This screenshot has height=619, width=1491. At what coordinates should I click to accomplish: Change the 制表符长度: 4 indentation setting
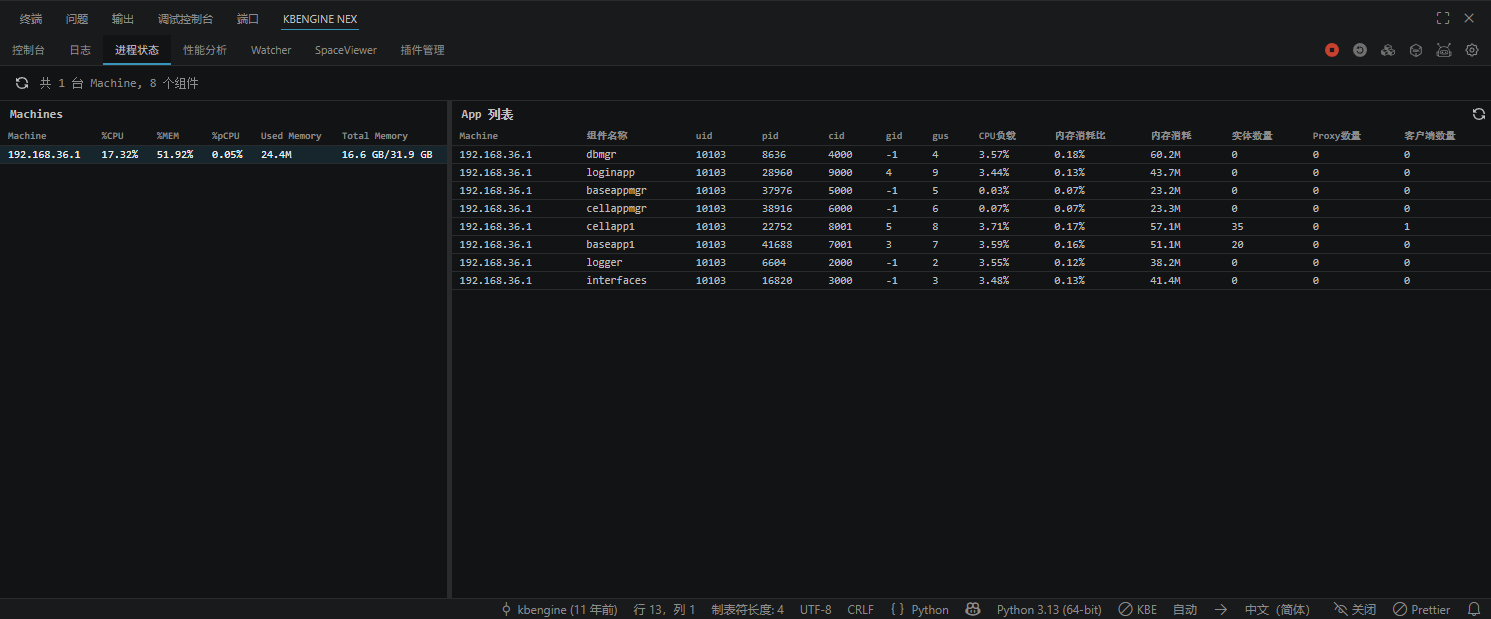[x=747, y=609]
